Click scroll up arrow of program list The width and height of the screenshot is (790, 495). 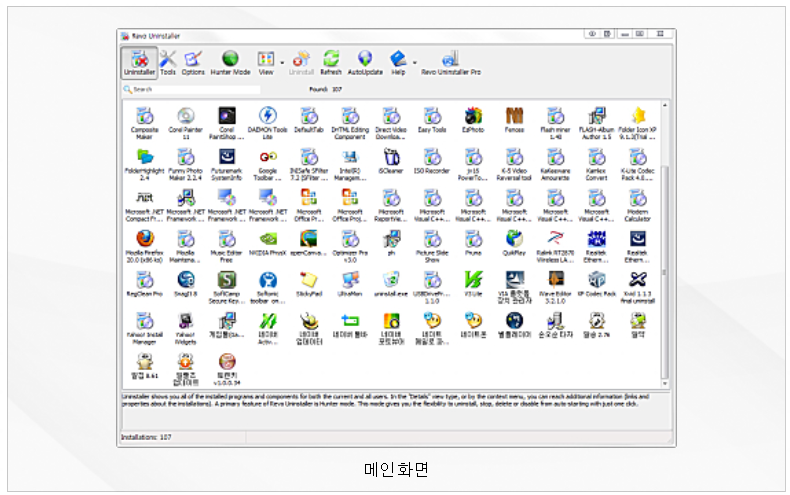tap(665, 105)
